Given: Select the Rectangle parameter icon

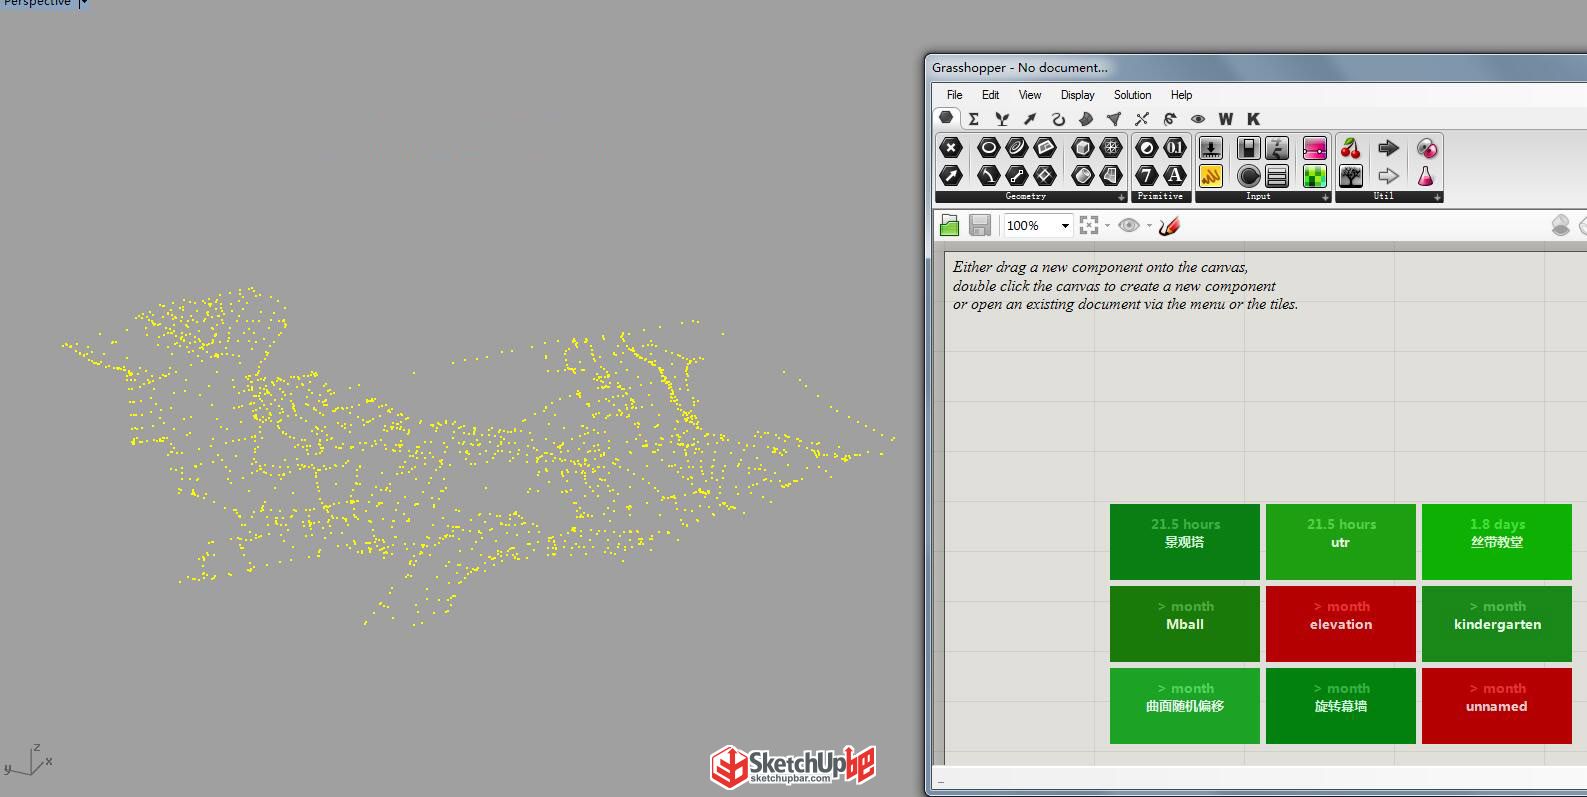Looking at the screenshot, I should point(1045,176).
